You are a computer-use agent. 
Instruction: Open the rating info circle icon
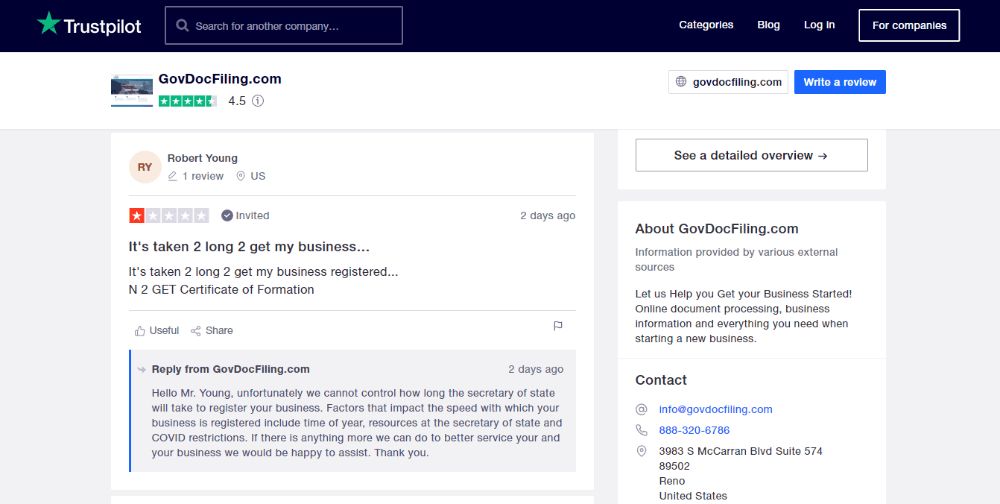coord(258,101)
